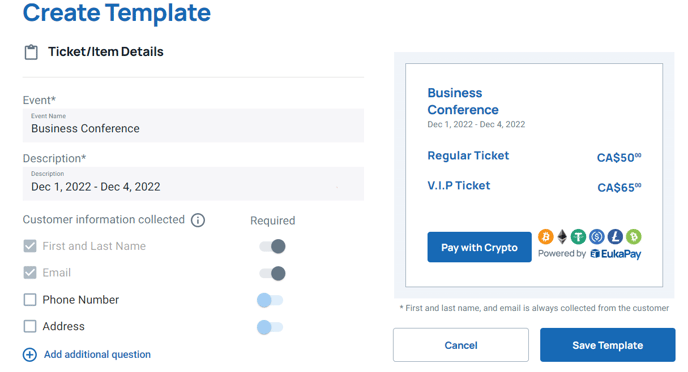This screenshot has width=688, height=372.
Task: Click the green Bitcoin Cash icon
Action: [x=634, y=237]
